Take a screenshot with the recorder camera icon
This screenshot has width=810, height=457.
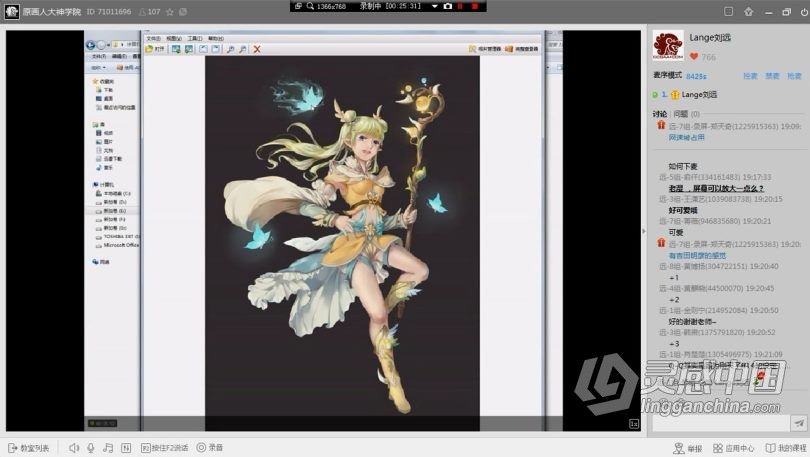click(448, 6)
